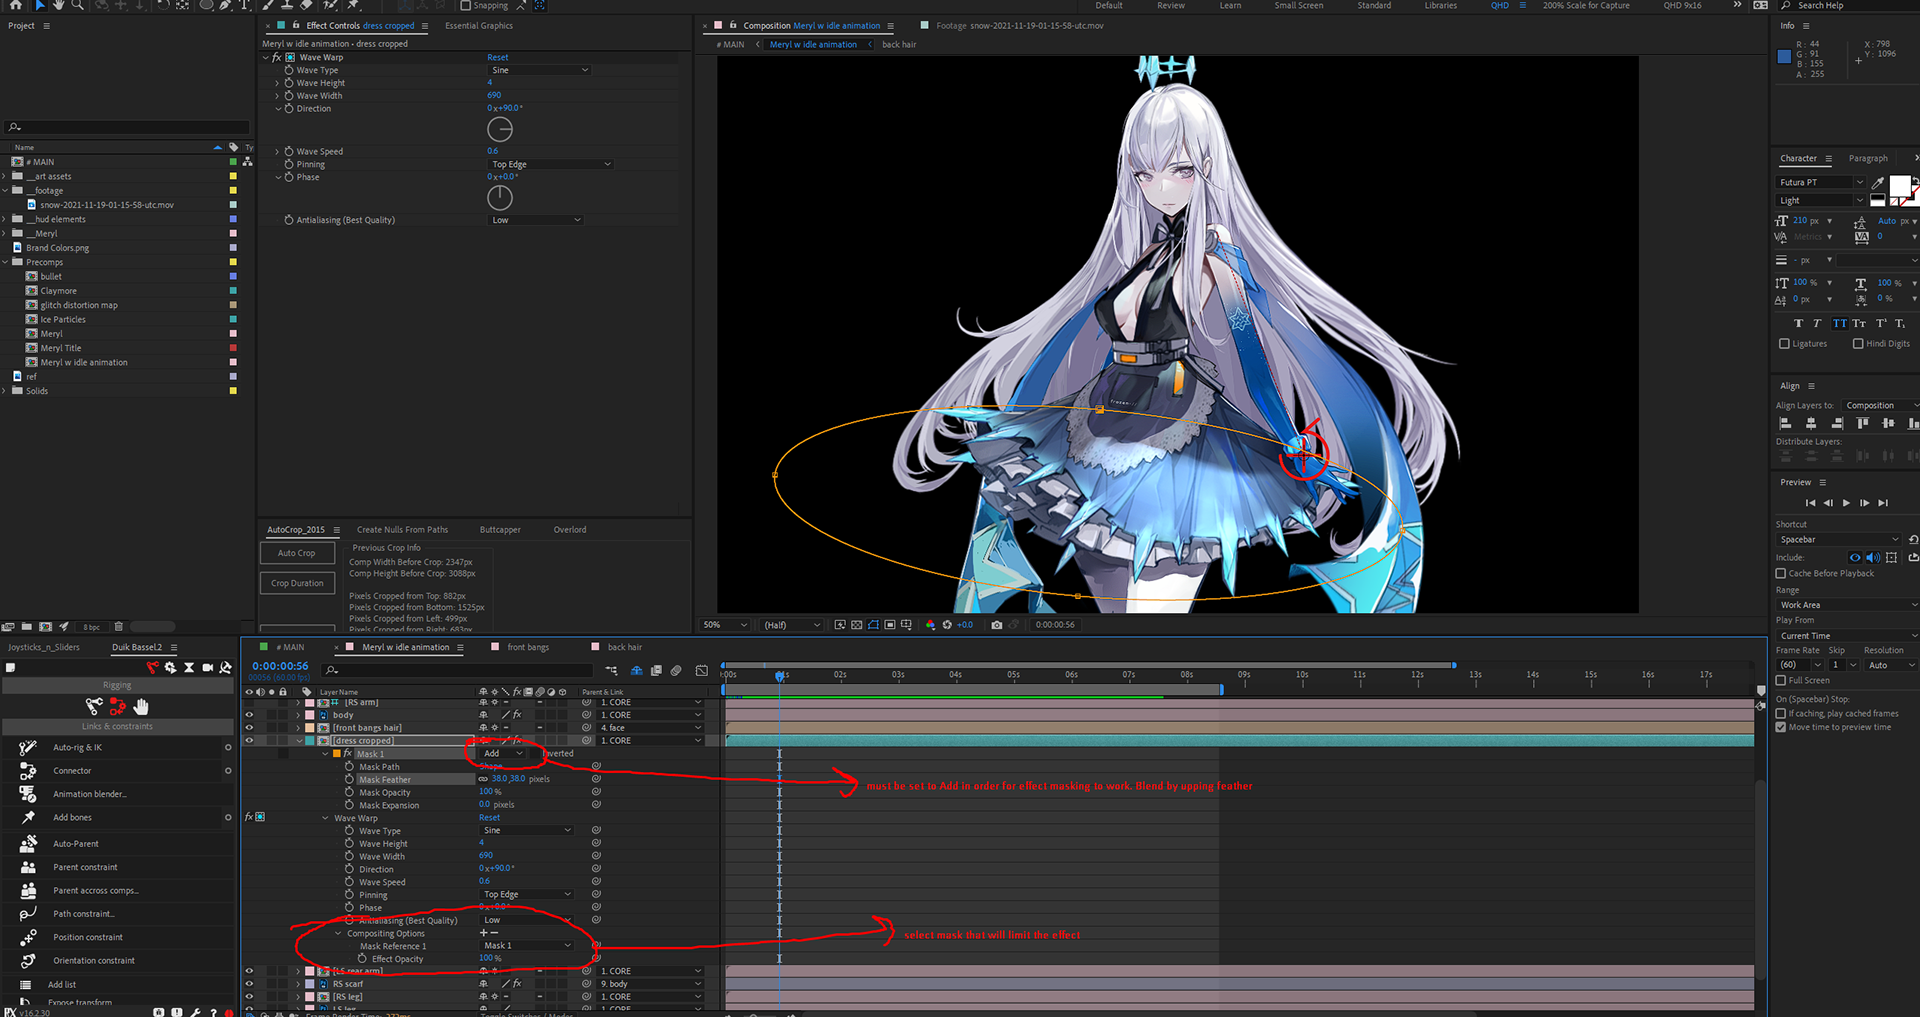Screen dimensions: 1920x1017
Task: Select the Pen tool
Action: pyautogui.click(x=226, y=5)
